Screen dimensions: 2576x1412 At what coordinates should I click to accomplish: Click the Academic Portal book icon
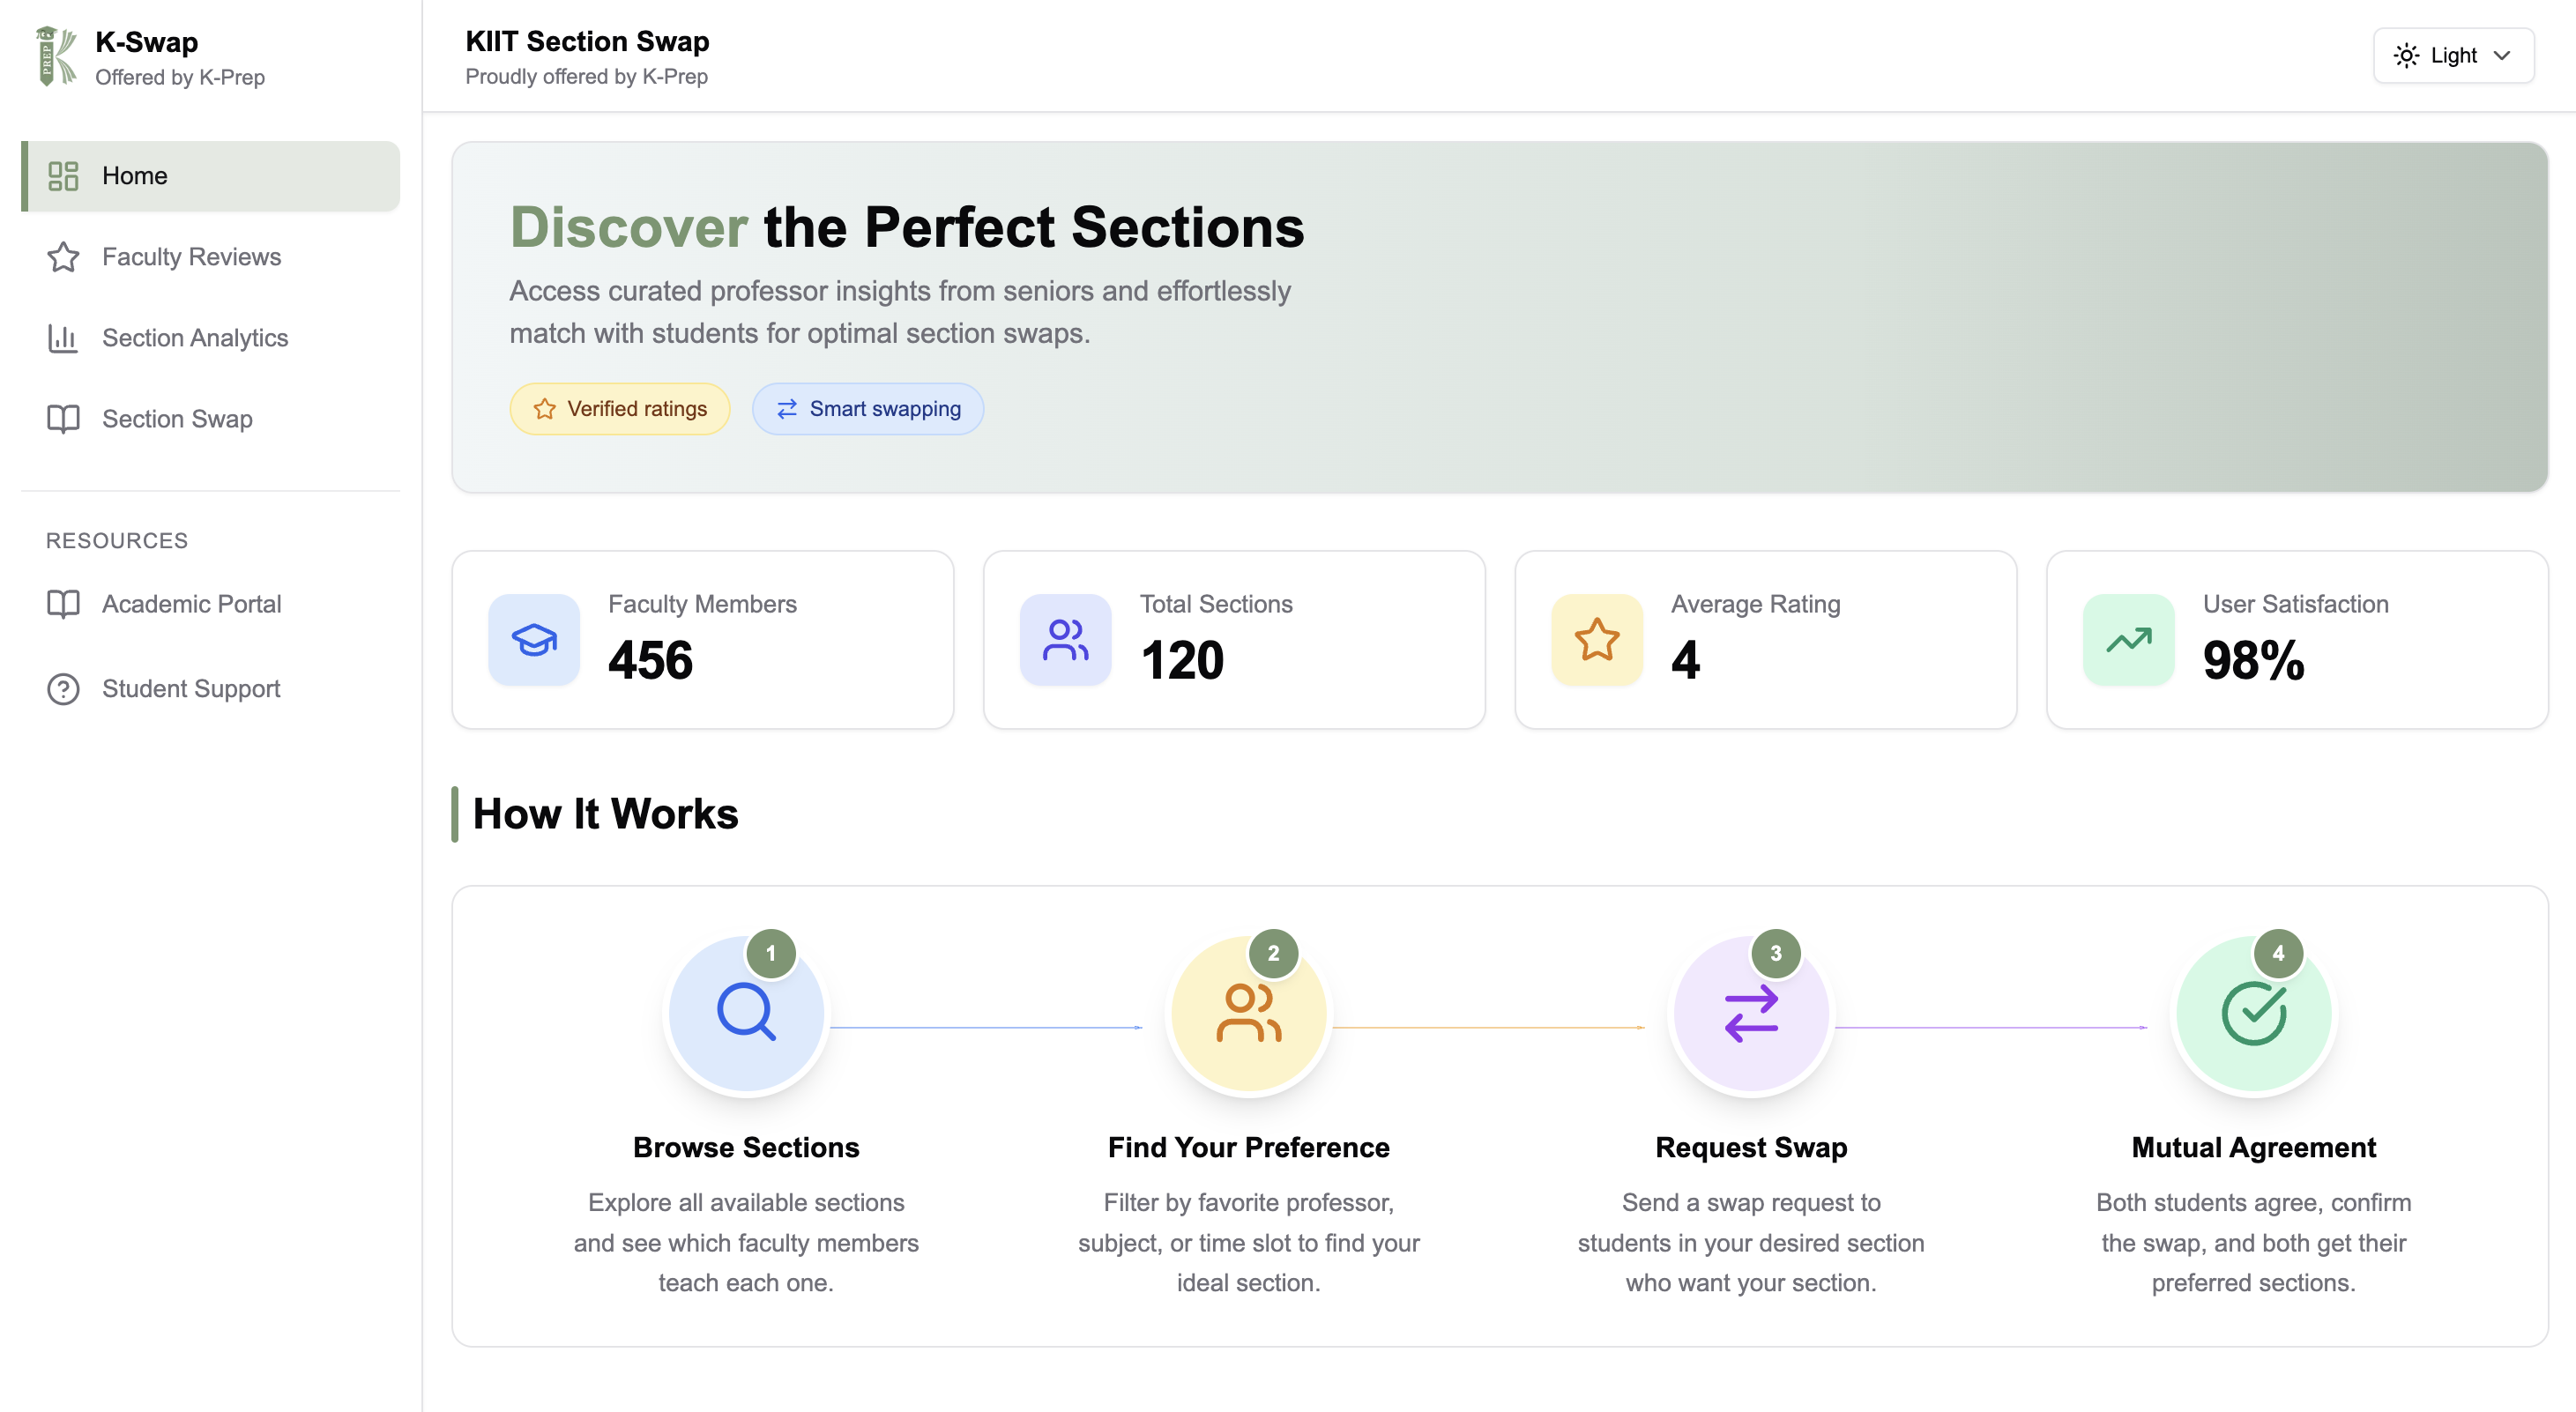tap(63, 604)
